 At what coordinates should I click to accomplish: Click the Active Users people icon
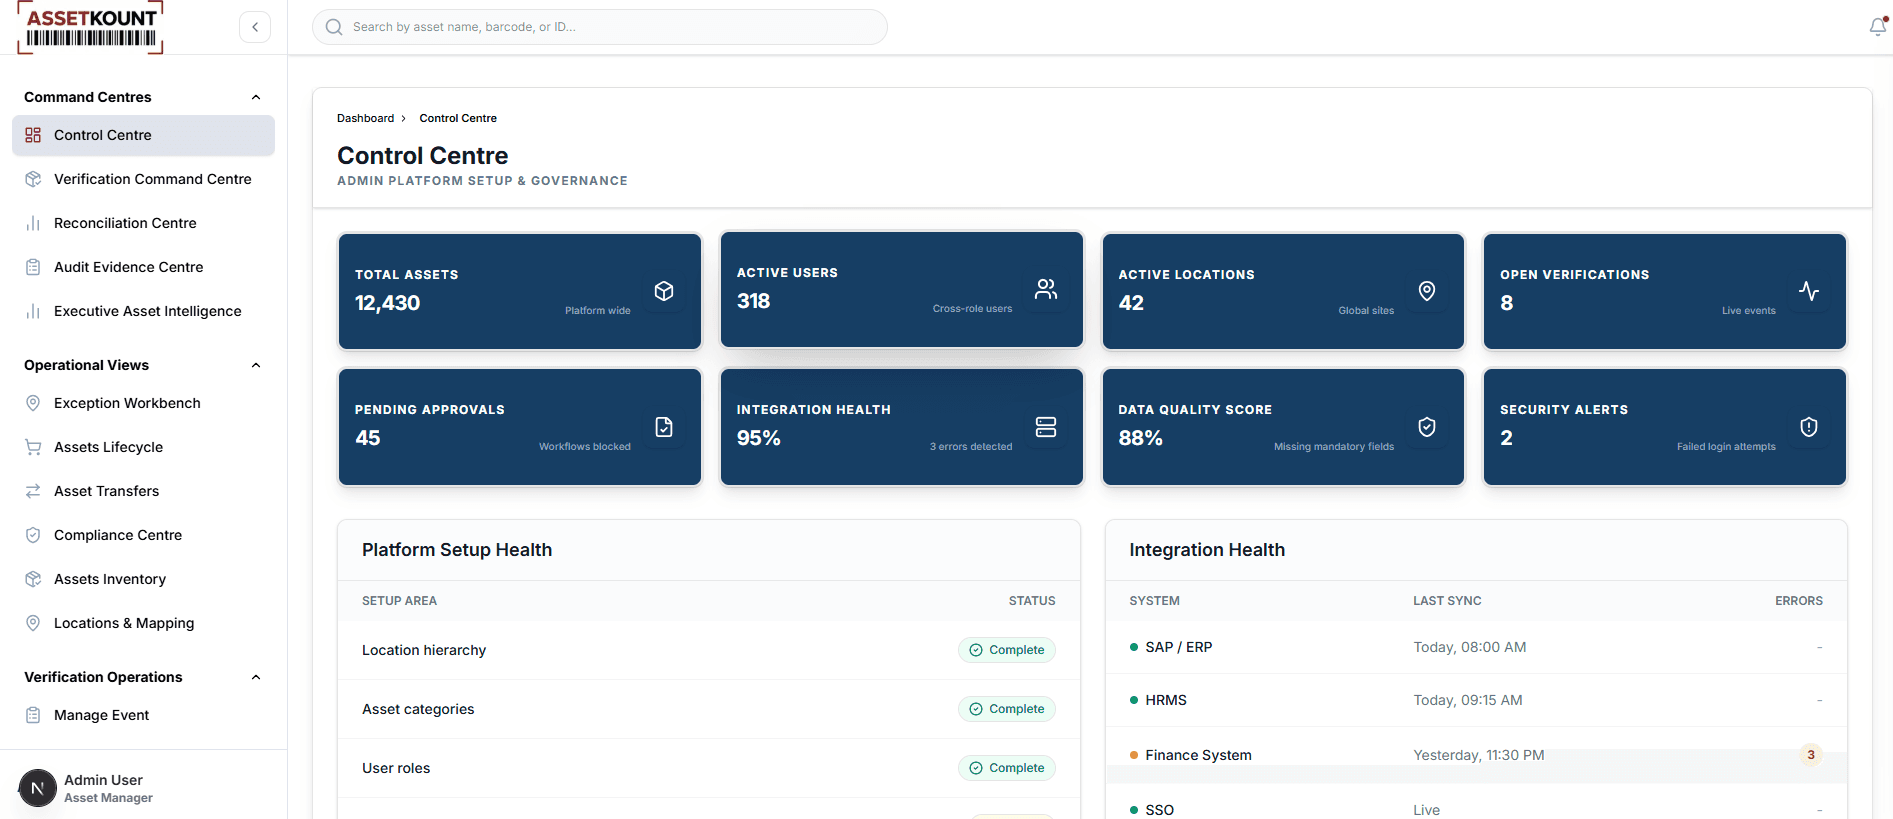click(x=1046, y=289)
